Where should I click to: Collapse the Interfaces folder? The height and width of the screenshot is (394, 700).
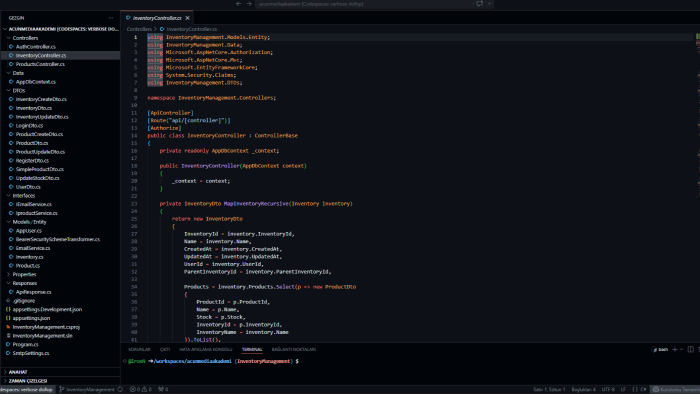pos(8,195)
